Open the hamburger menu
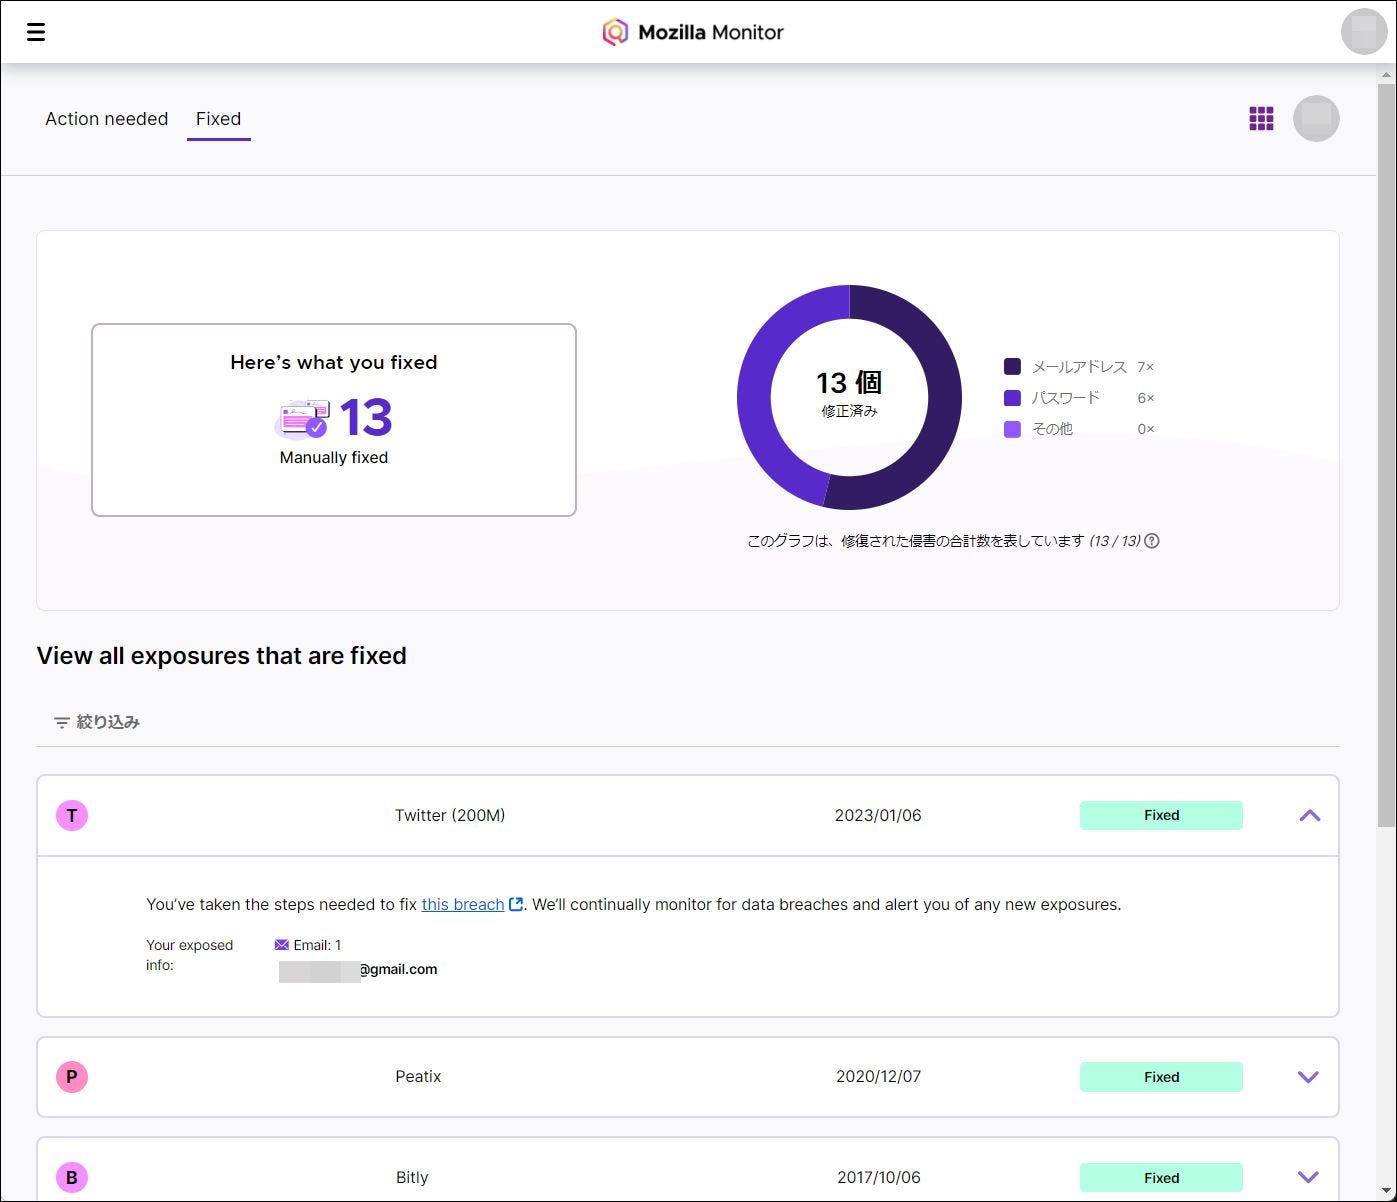This screenshot has width=1397, height=1202. click(x=36, y=32)
